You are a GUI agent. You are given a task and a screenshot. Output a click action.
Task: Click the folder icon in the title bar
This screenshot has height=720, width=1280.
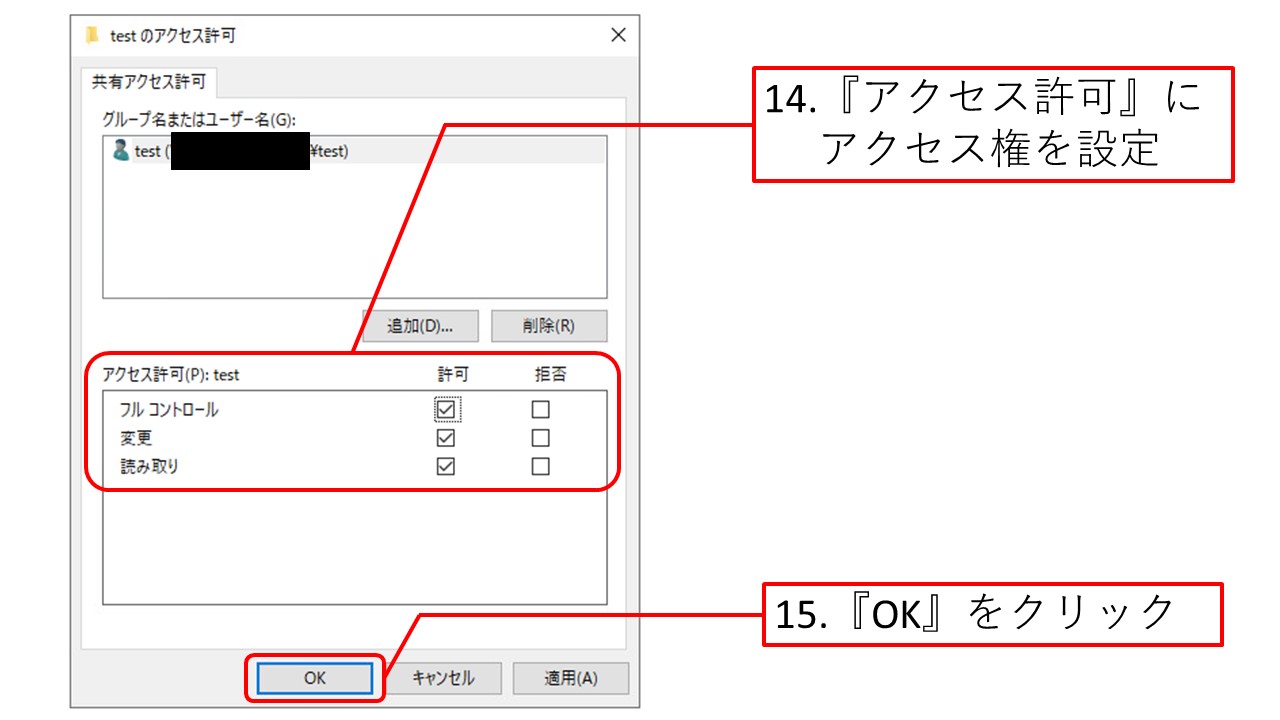coord(93,36)
